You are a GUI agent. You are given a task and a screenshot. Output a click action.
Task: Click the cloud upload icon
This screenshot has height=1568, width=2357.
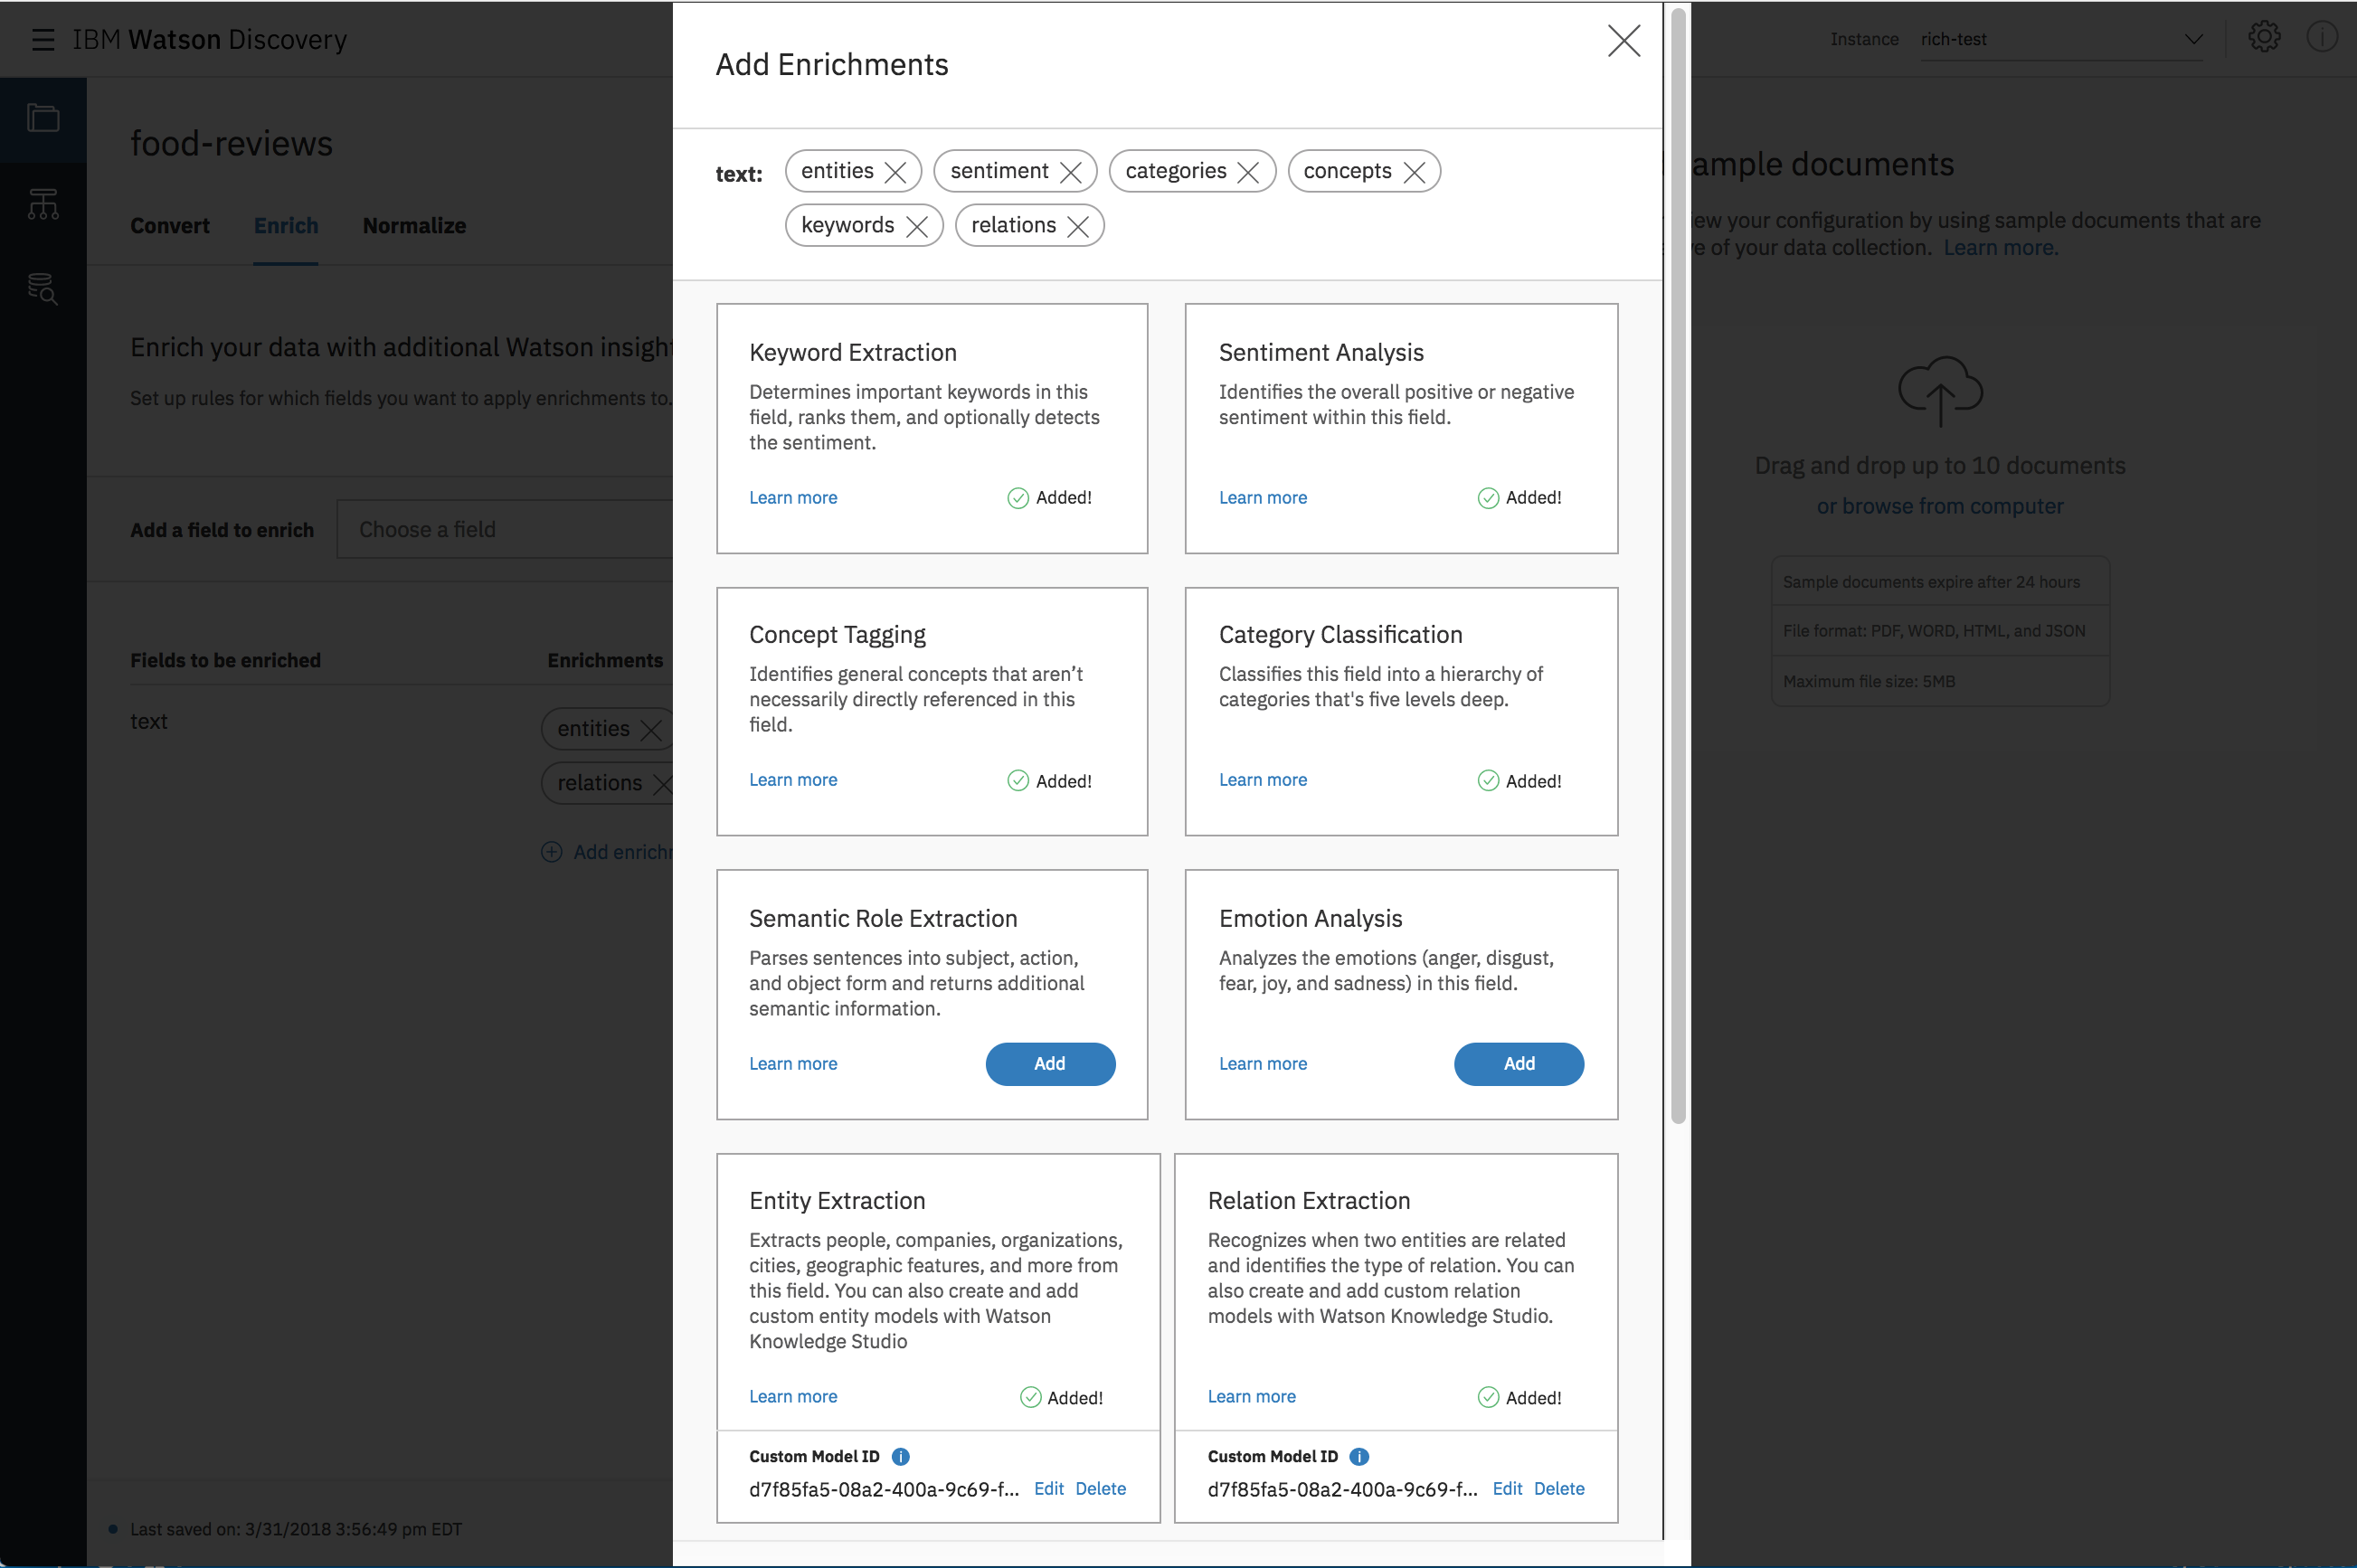[x=1939, y=391]
